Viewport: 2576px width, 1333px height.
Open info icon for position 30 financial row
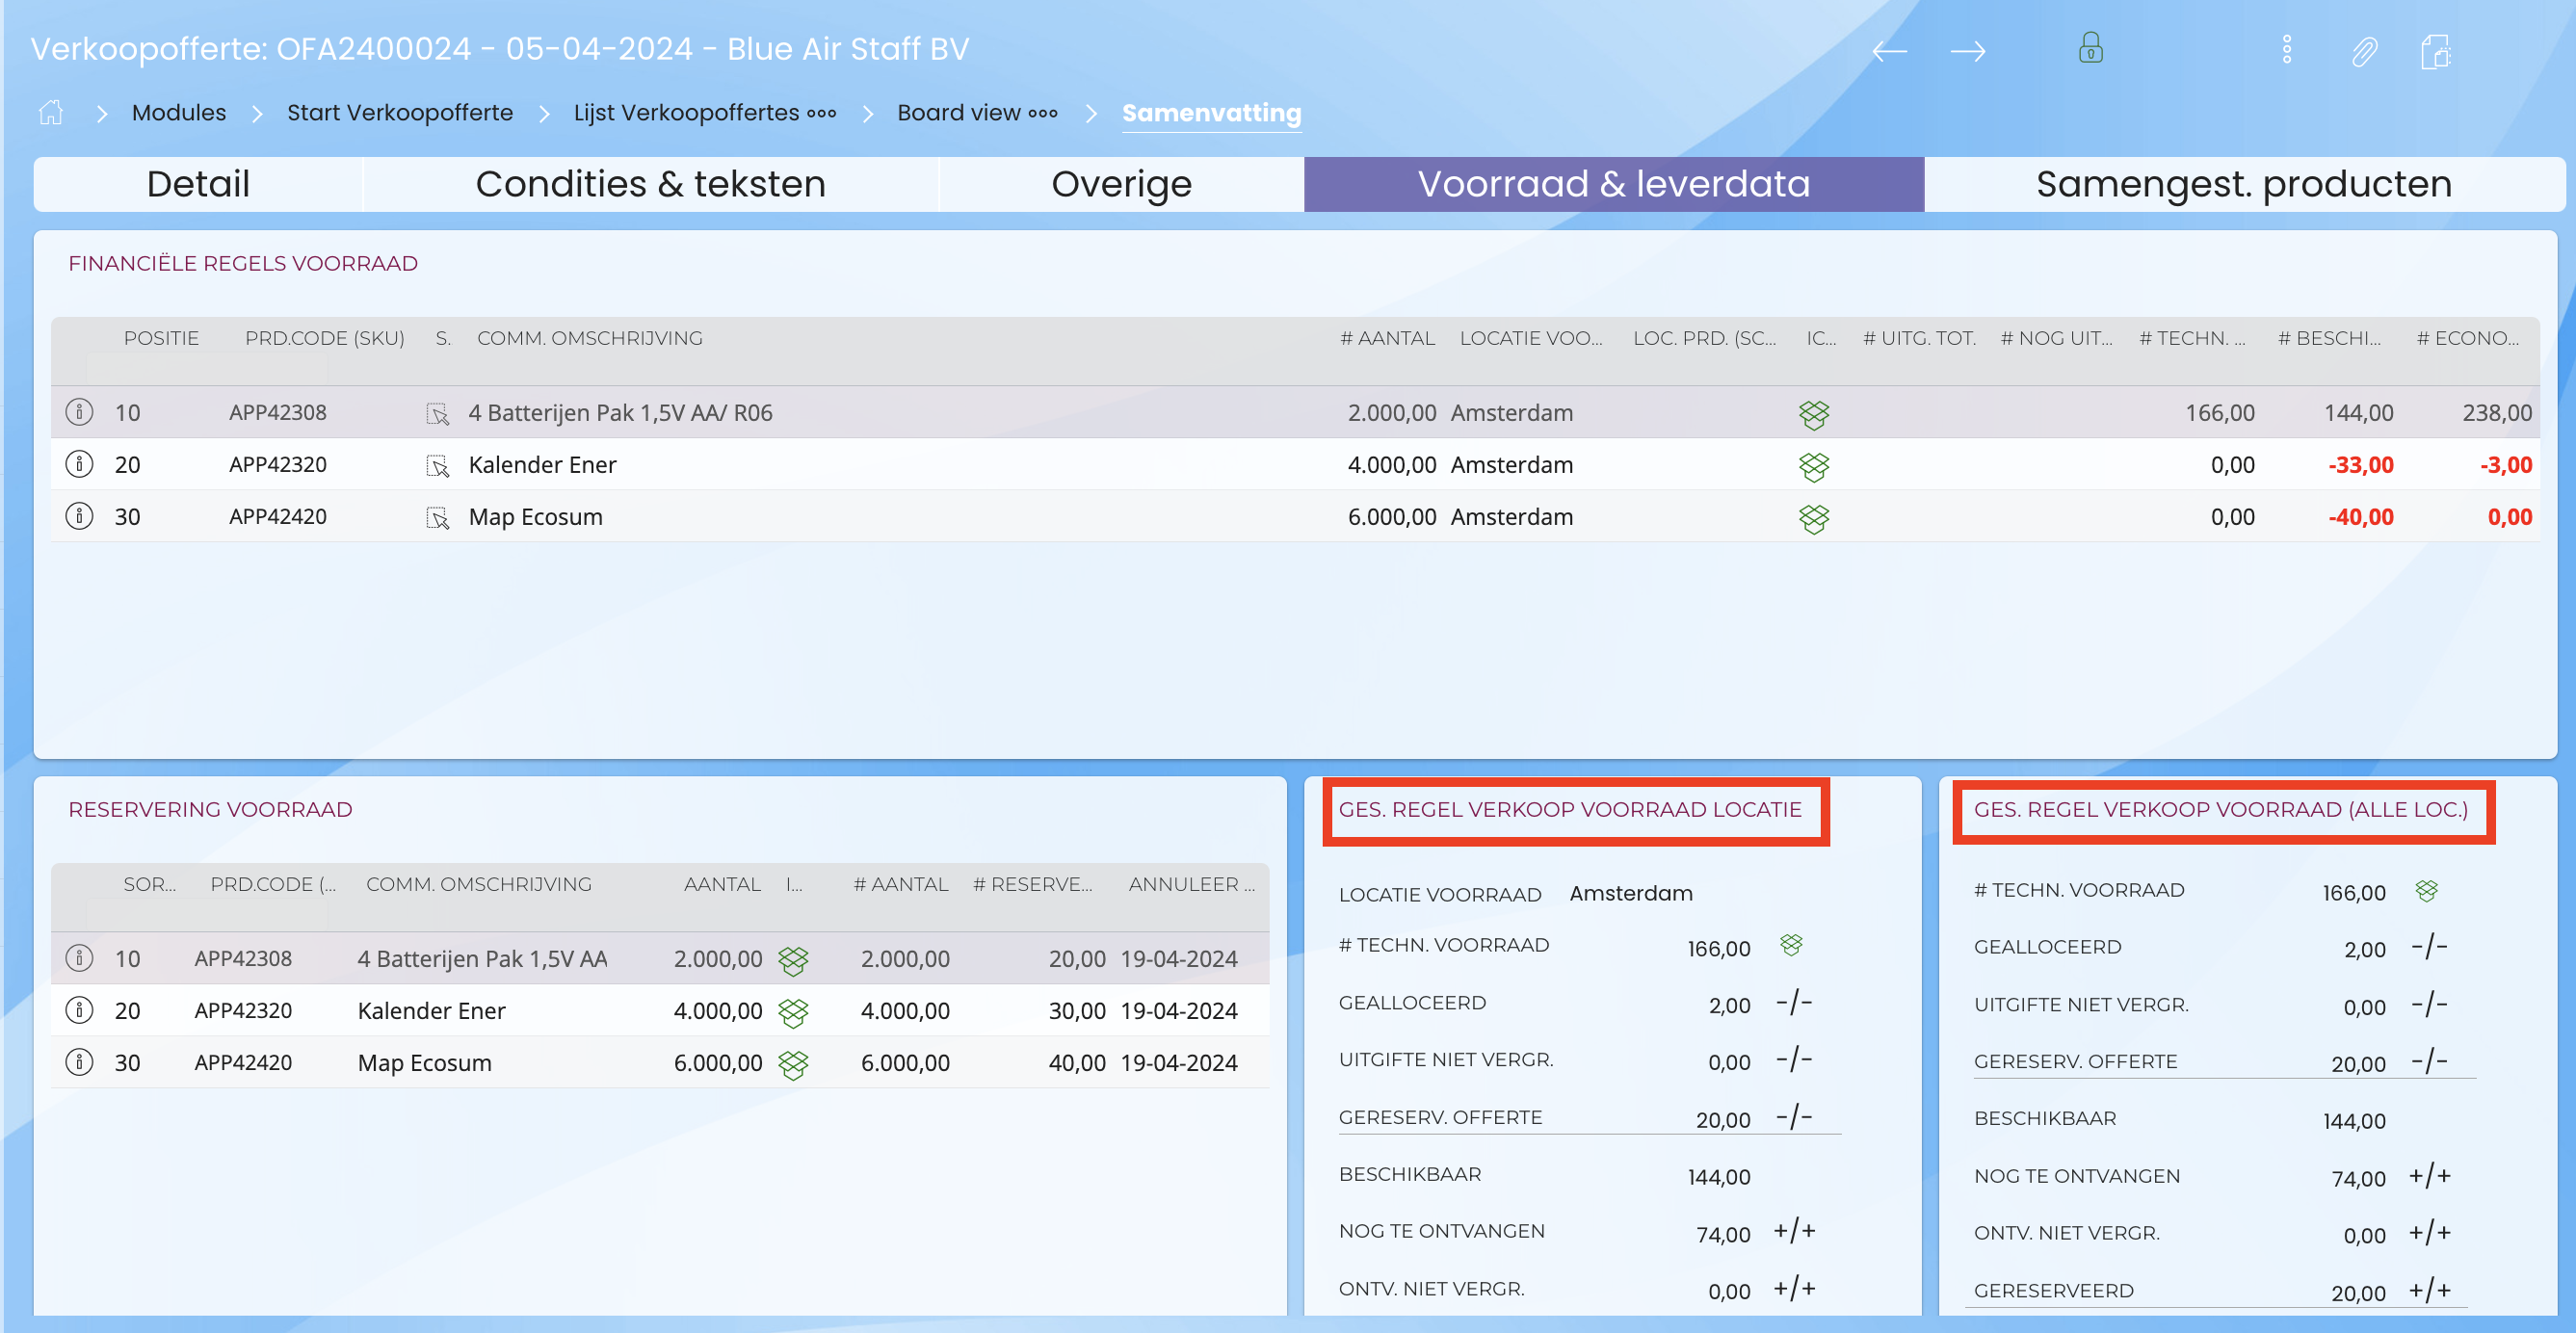(79, 516)
